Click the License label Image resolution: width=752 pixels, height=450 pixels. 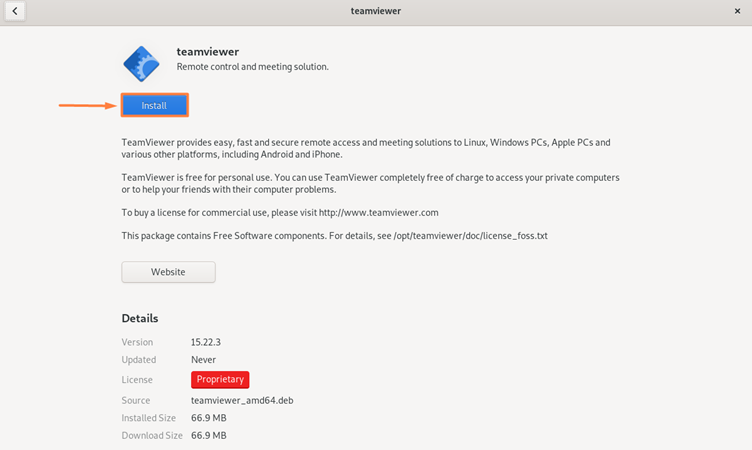137,380
